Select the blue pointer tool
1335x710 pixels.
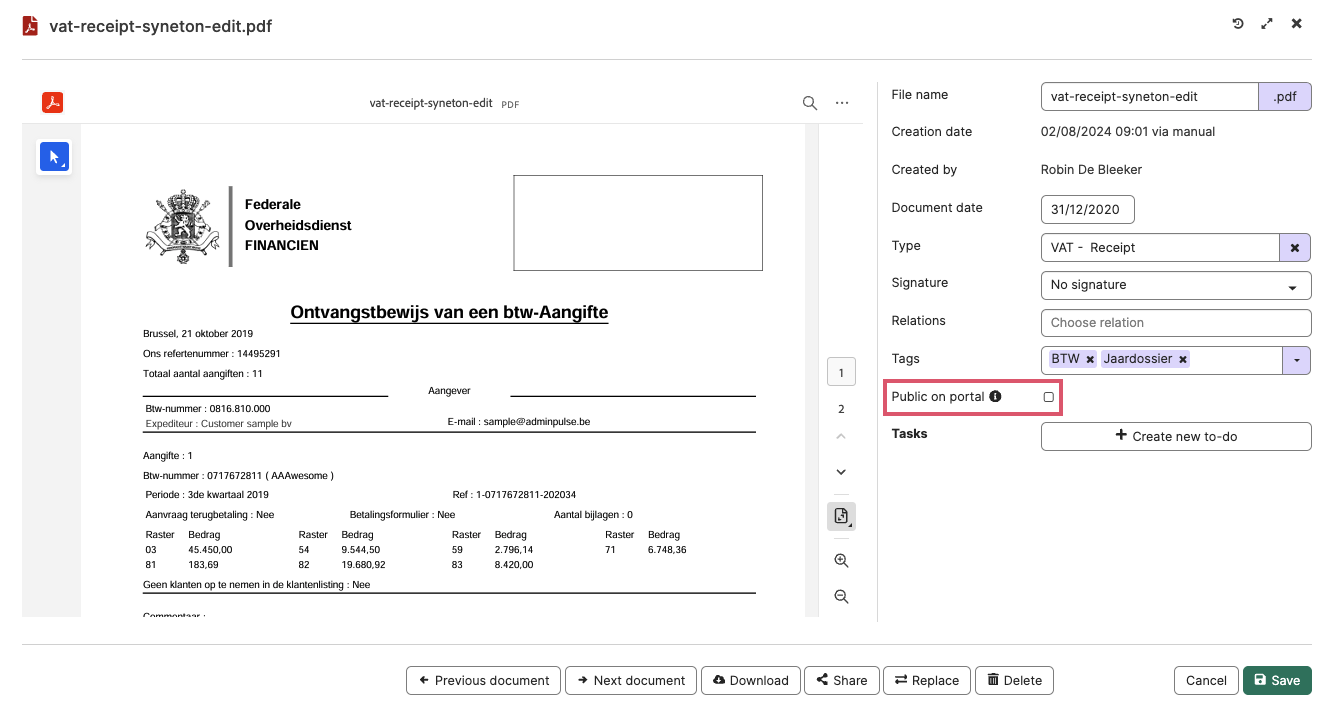[x=54, y=157]
